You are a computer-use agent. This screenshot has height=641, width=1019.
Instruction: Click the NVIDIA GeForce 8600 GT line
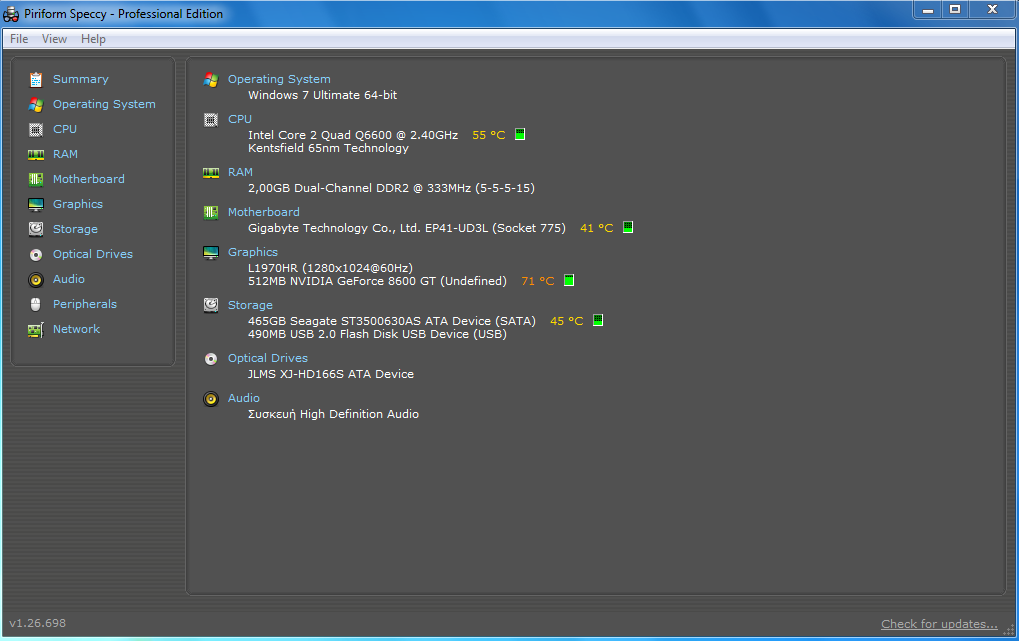point(377,281)
